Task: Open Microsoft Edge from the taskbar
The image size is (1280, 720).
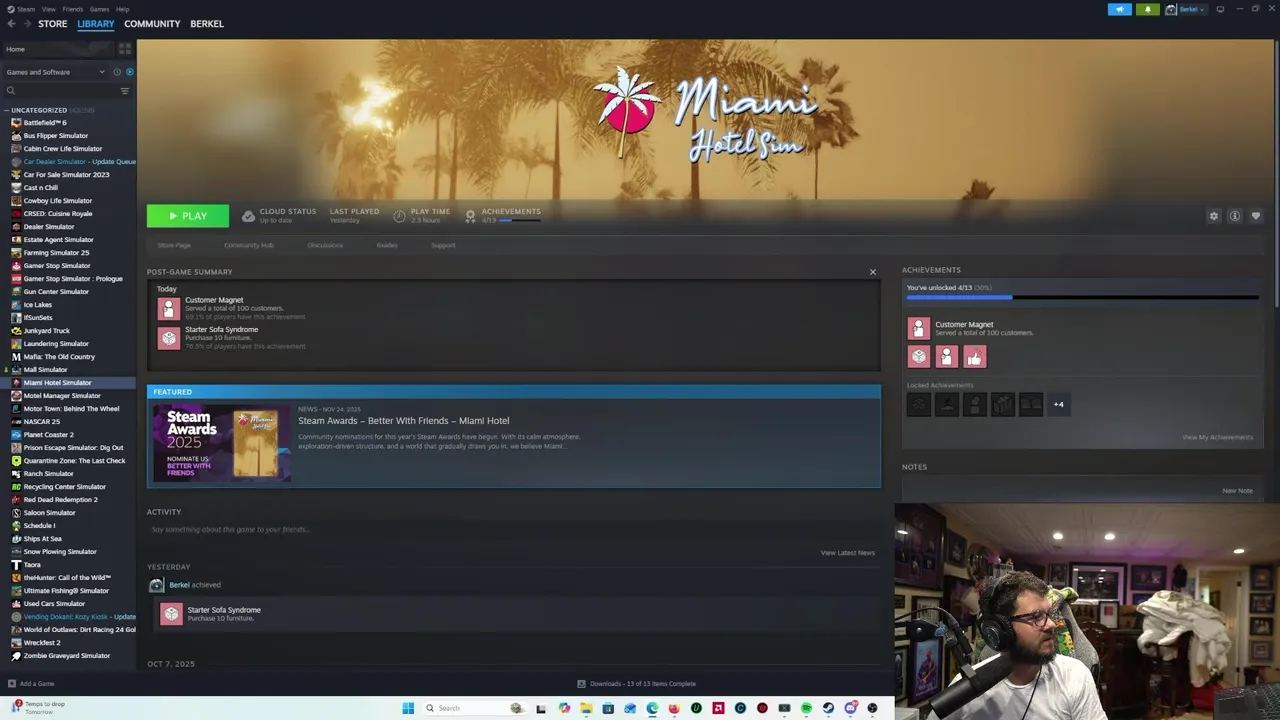Action: [652, 708]
